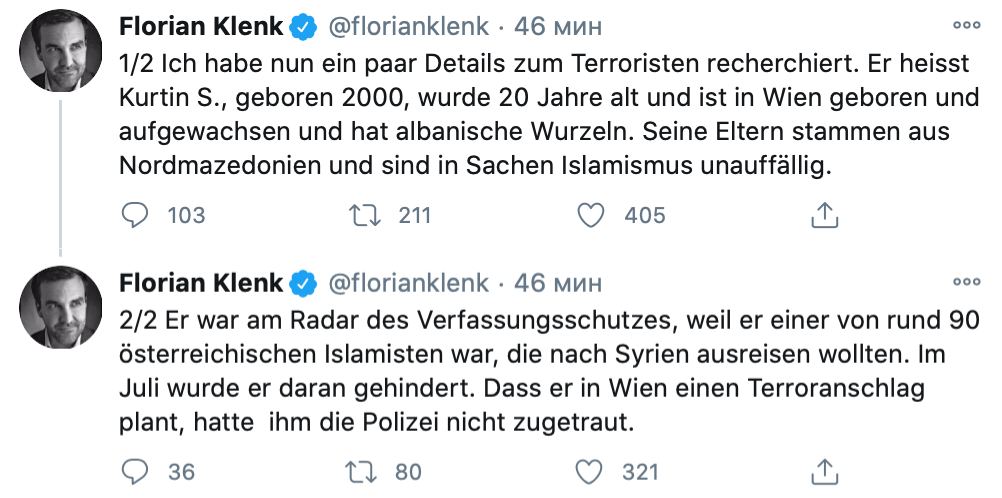The image size is (1002, 498).
Task: Open the more options menu on second tweet
Action: coord(965,282)
